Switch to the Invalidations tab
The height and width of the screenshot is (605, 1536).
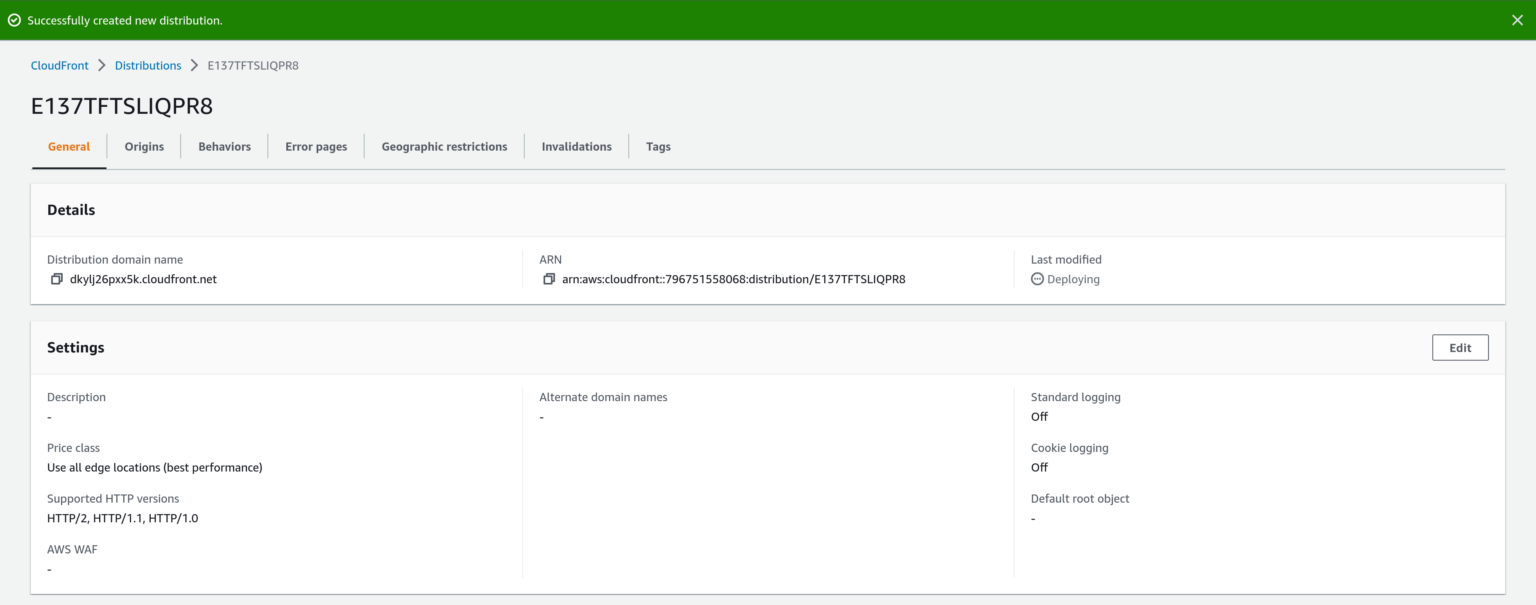(x=576, y=146)
